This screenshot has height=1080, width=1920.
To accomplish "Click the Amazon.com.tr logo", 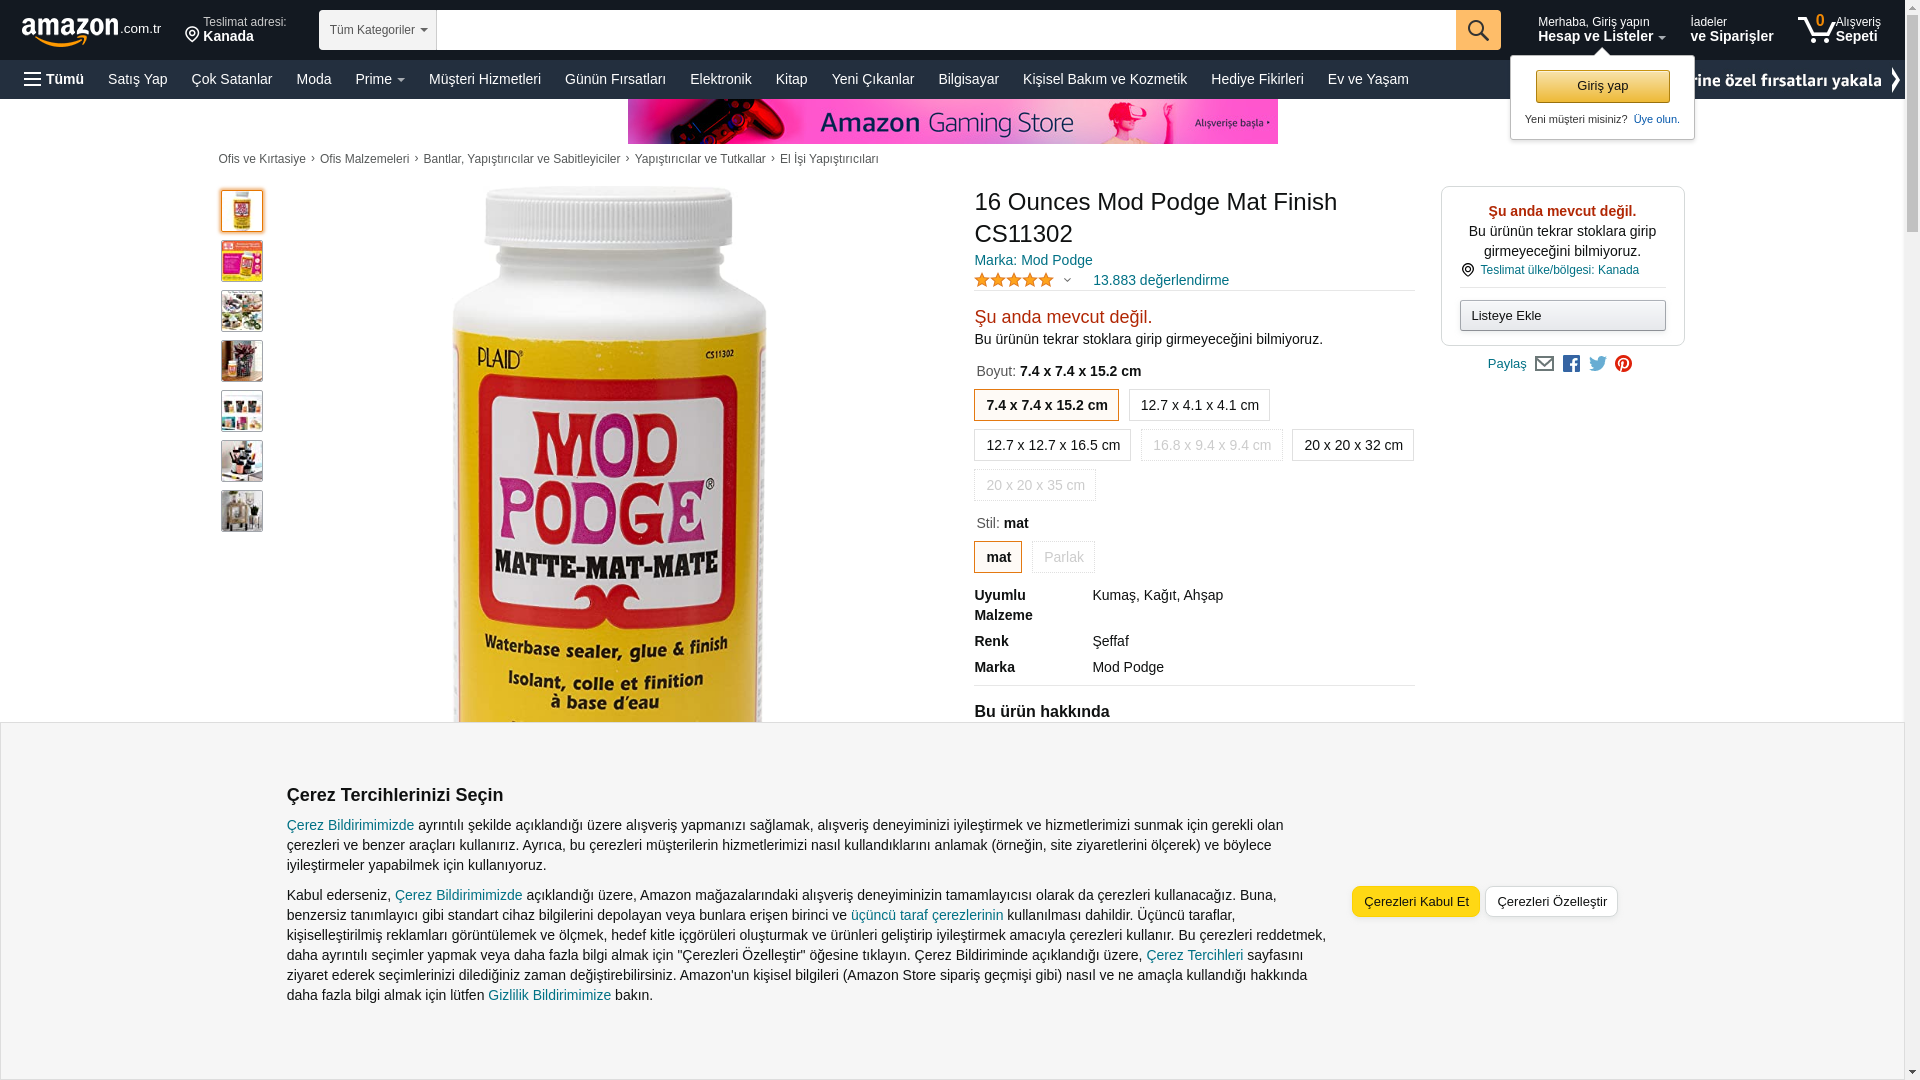I will click(91, 30).
